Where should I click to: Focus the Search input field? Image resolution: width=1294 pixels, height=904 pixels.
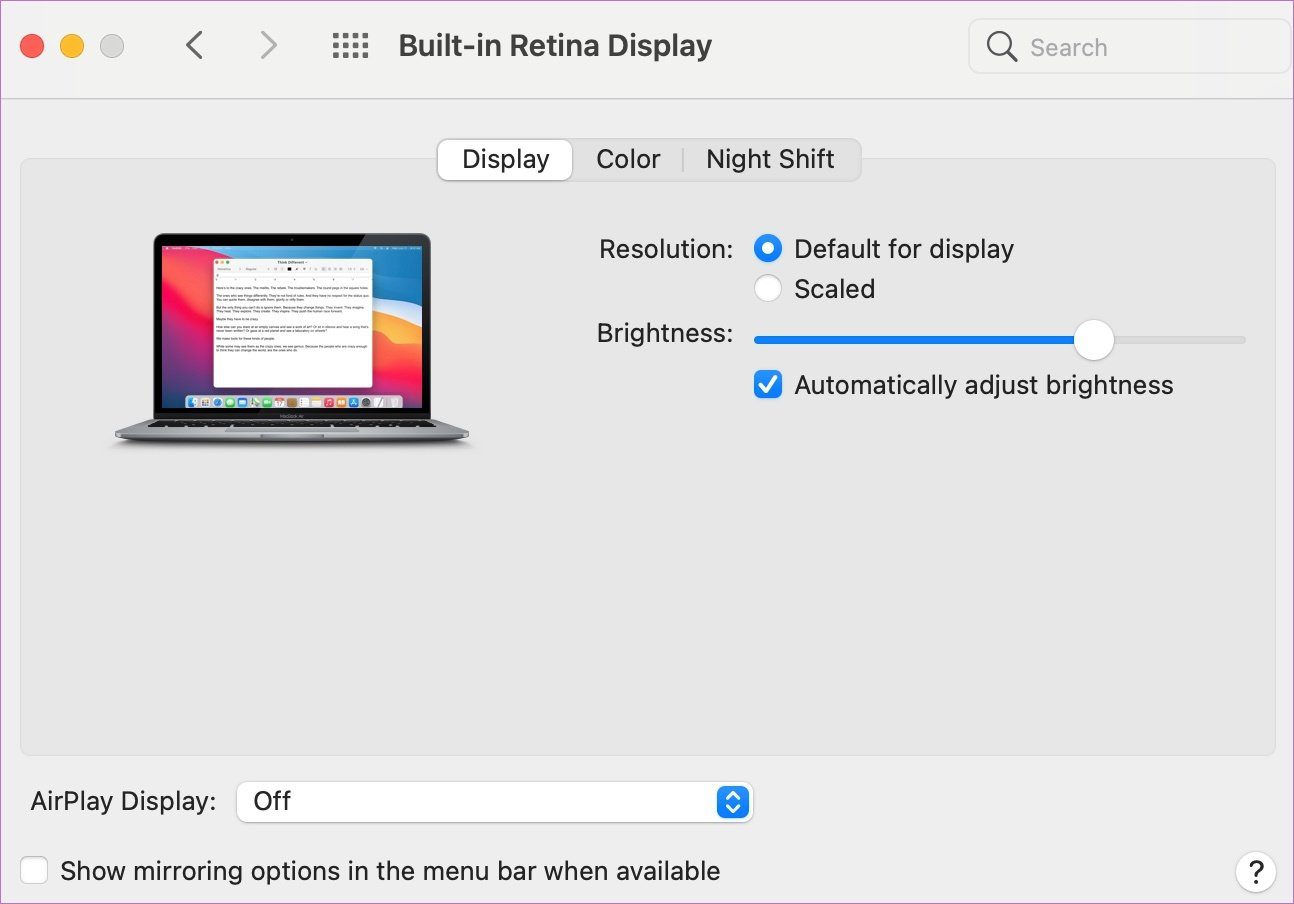[1130, 46]
